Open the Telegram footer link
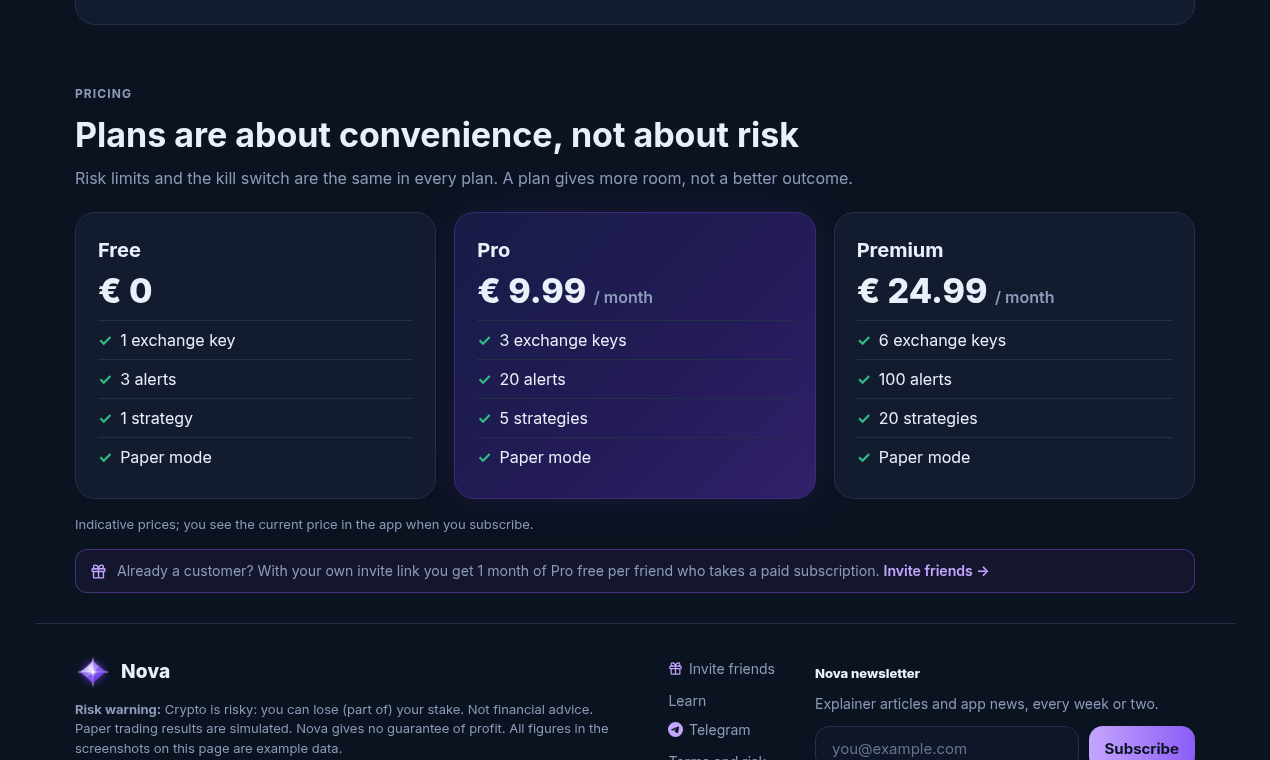Viewport: 1270px width, 760px height. point(709,730)
